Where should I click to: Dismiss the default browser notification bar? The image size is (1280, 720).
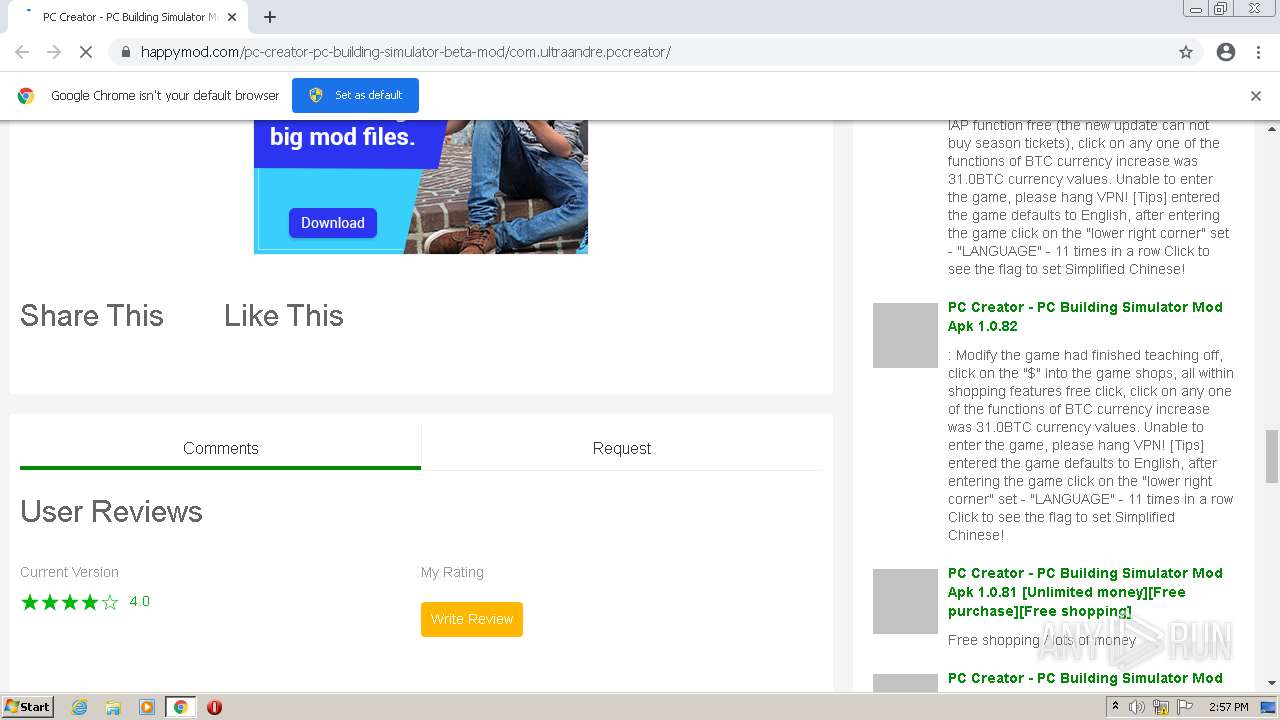pos(1256,96)
